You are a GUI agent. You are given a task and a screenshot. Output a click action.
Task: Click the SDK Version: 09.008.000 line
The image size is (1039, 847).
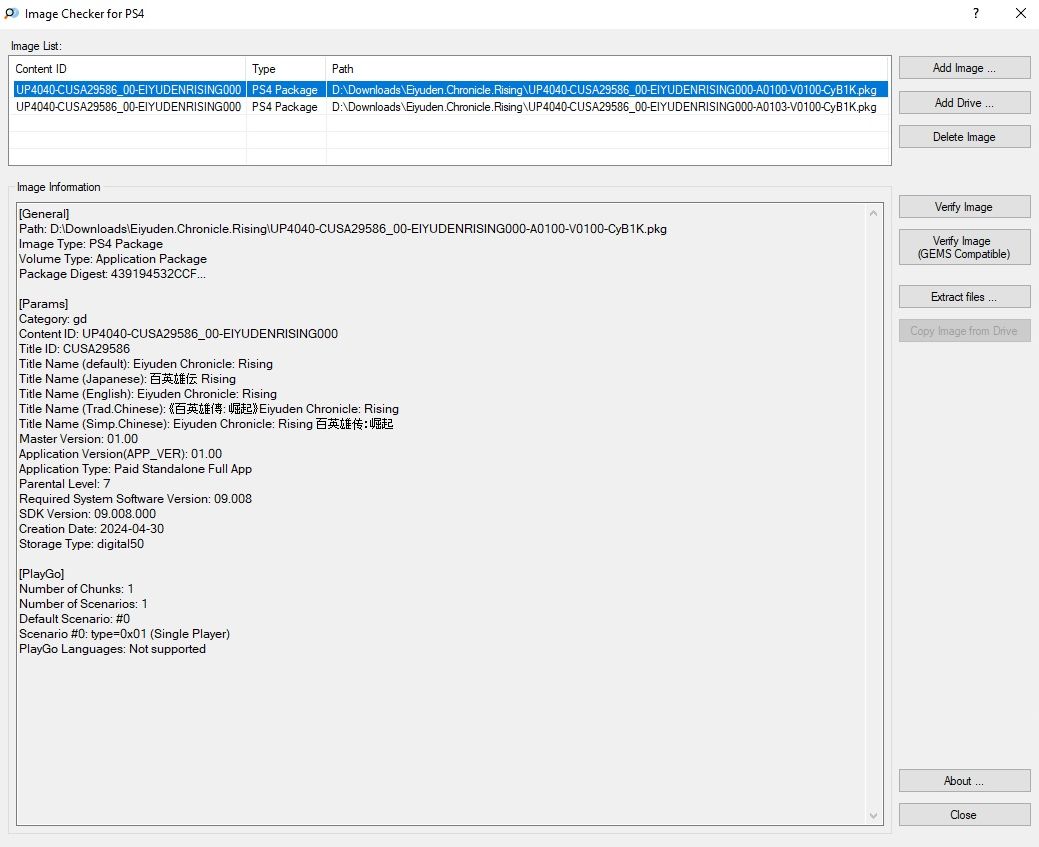tap(87, 514)
